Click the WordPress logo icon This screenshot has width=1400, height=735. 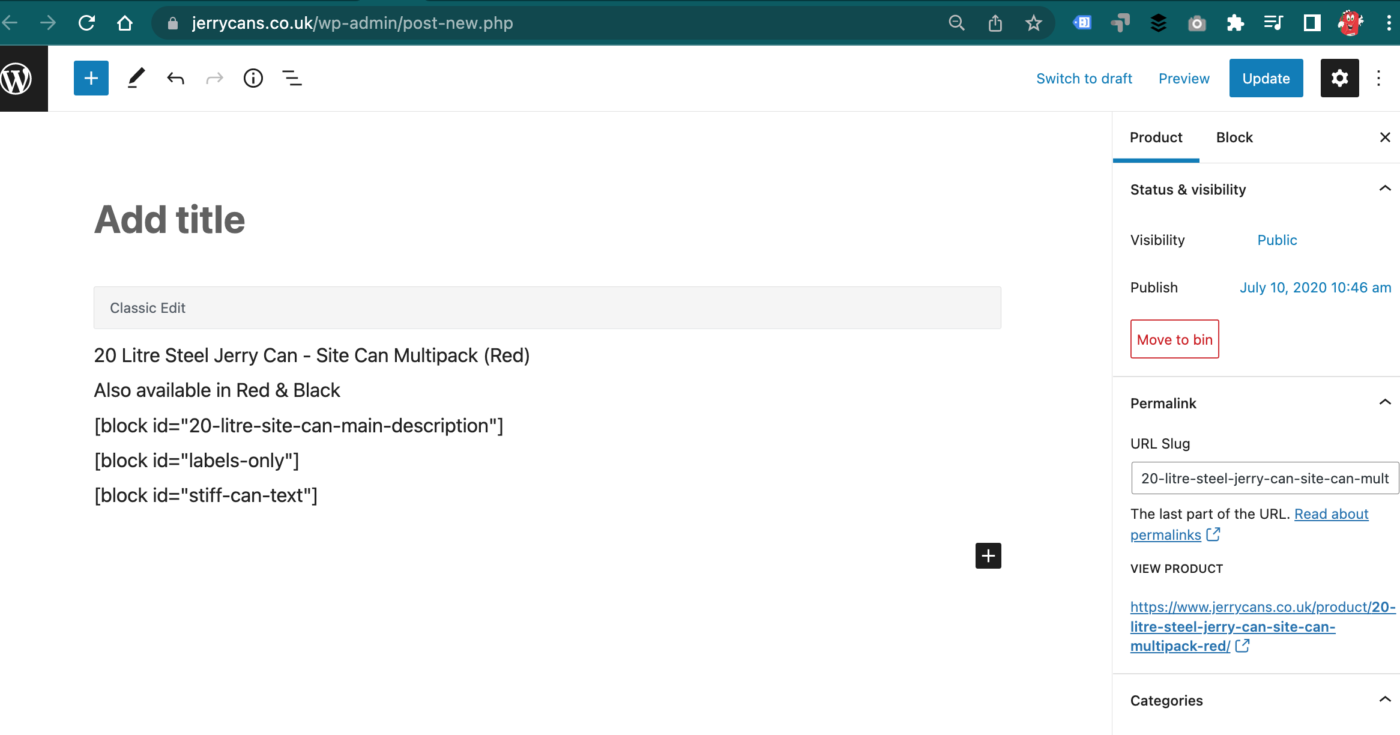click(17, 78)
